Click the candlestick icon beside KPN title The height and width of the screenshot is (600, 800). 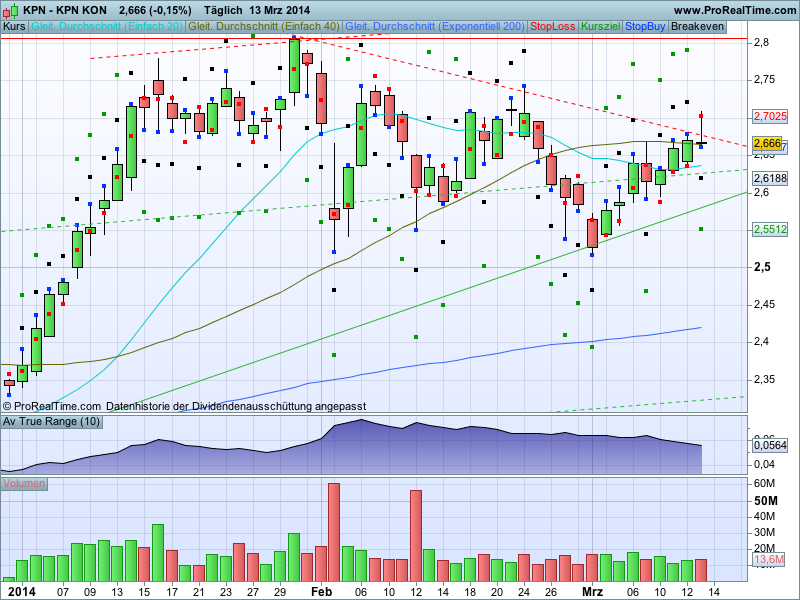[11, 10]
